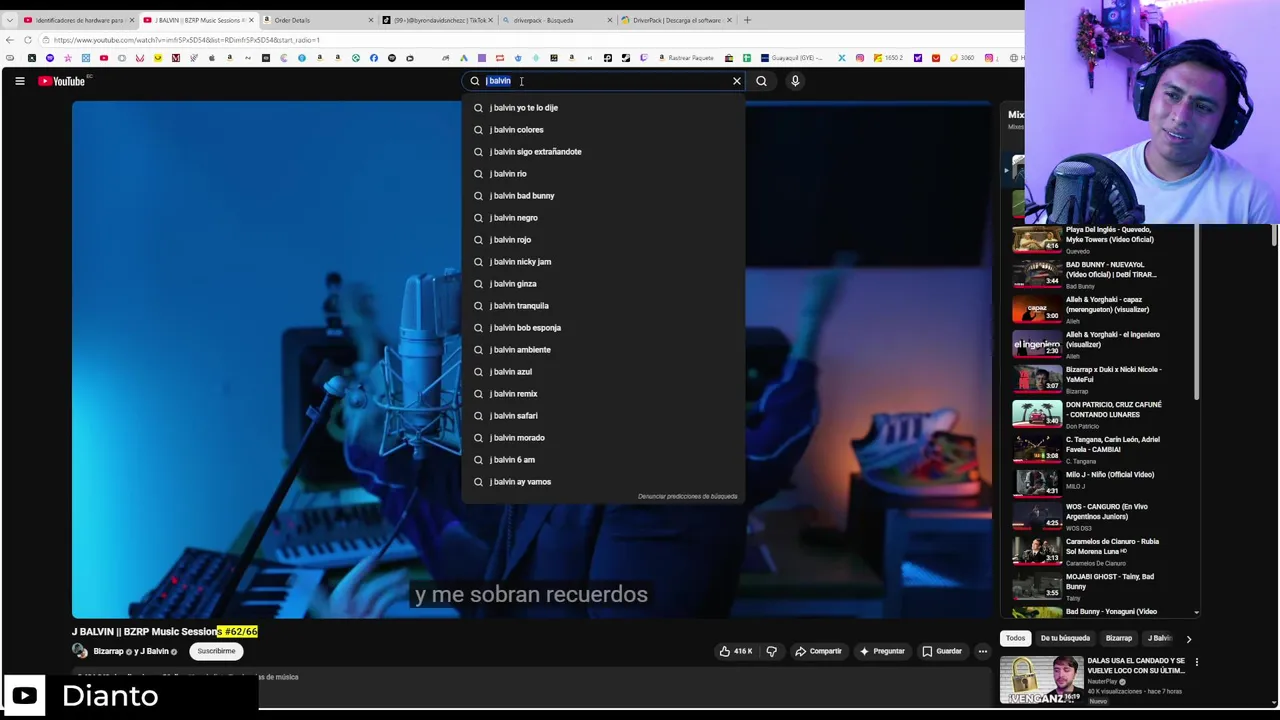Play "Alleh & Yorghaki - el ingeniero" playlist item

coord(1098,345)
